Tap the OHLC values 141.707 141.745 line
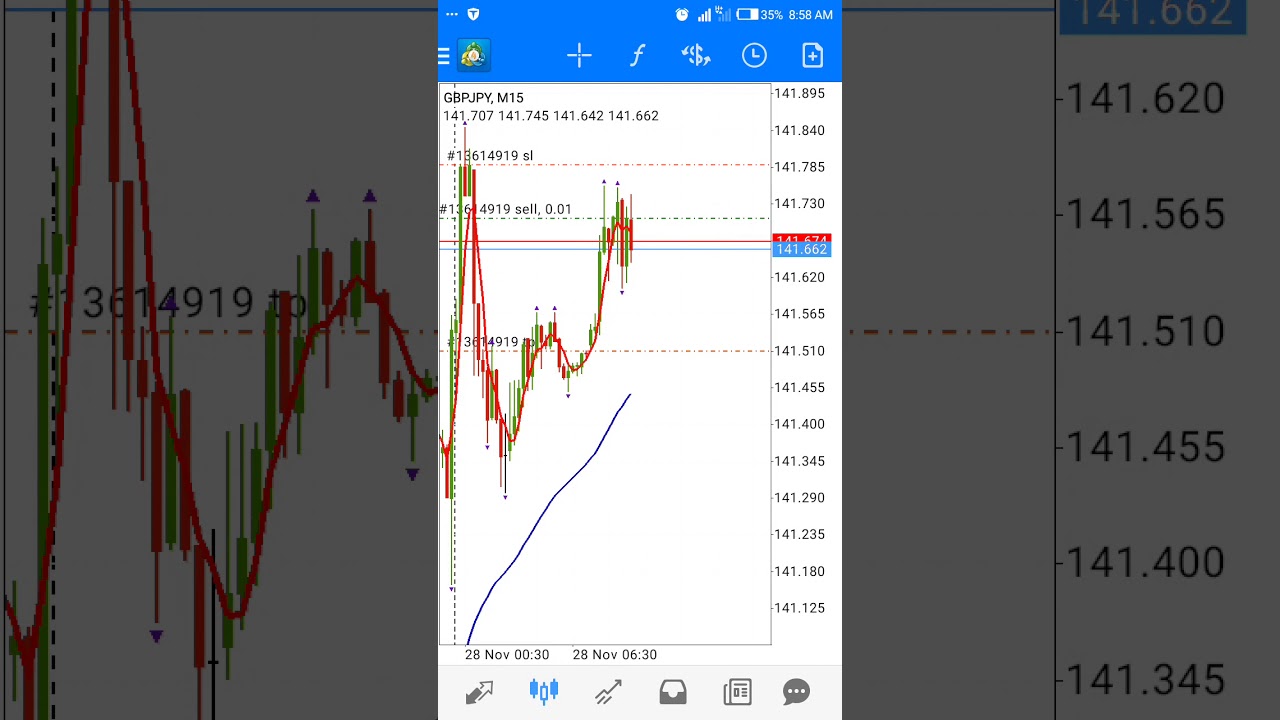1280x720 pixels. [551, 116]
